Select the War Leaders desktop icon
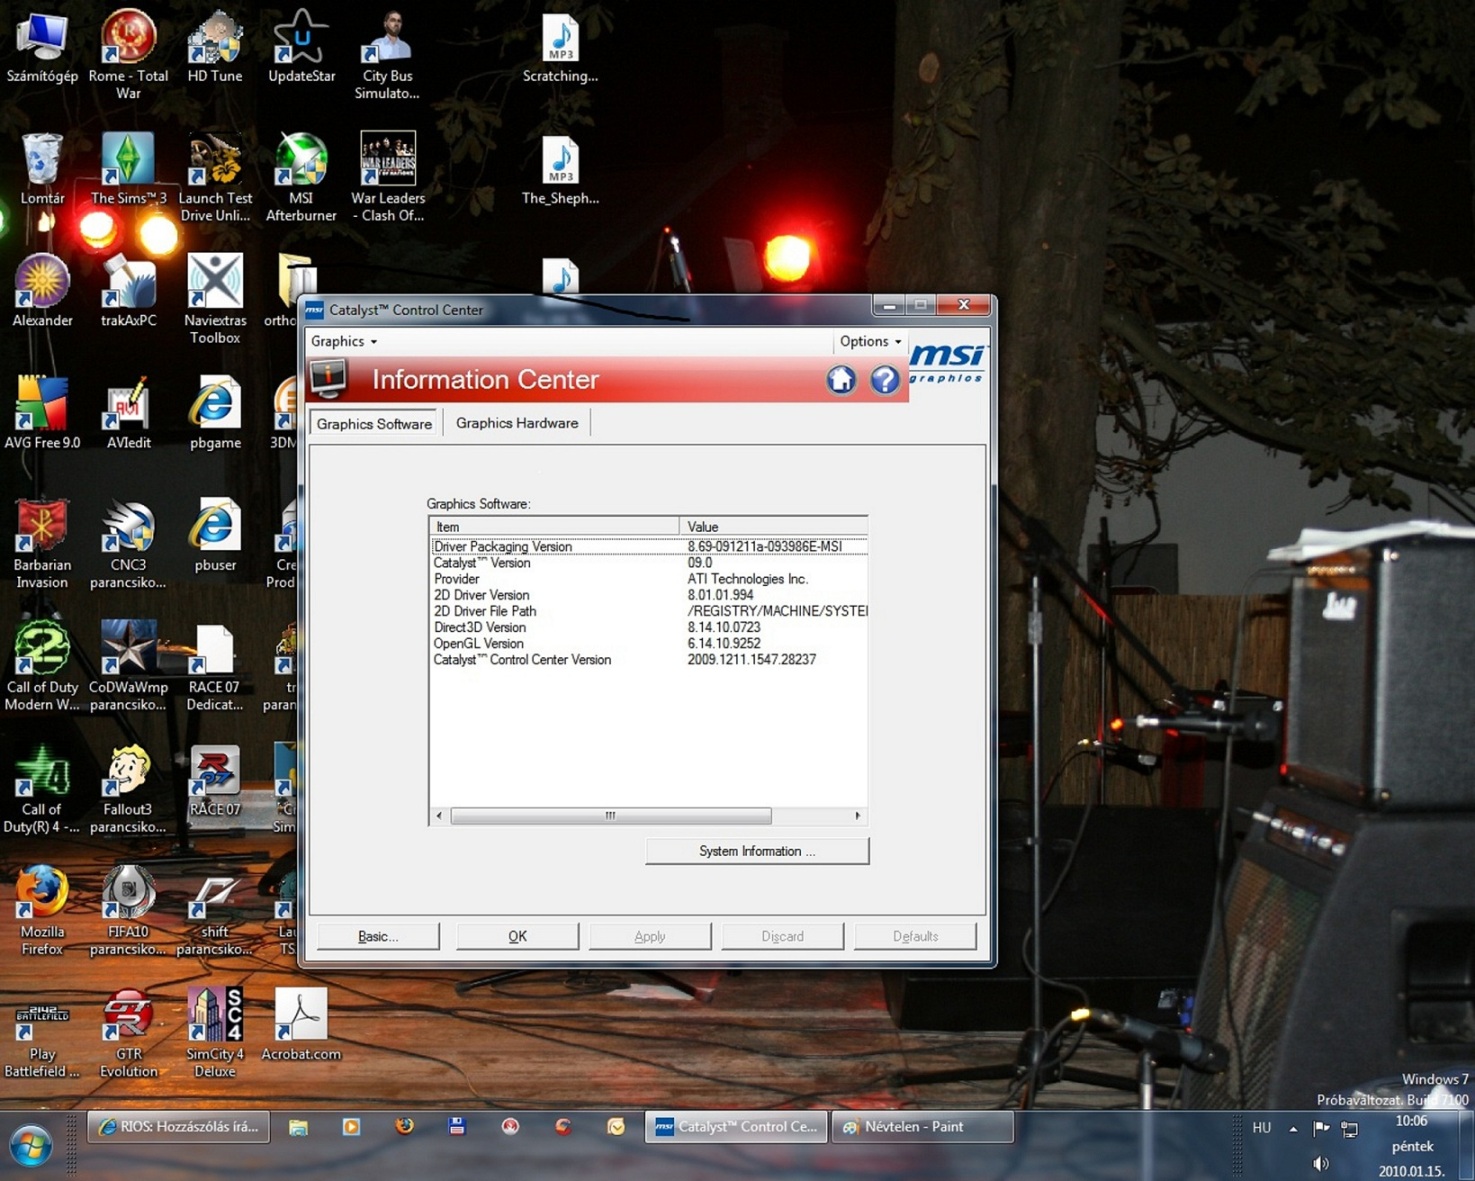This screenshot has height=1181, width=1475. [387, 177]
